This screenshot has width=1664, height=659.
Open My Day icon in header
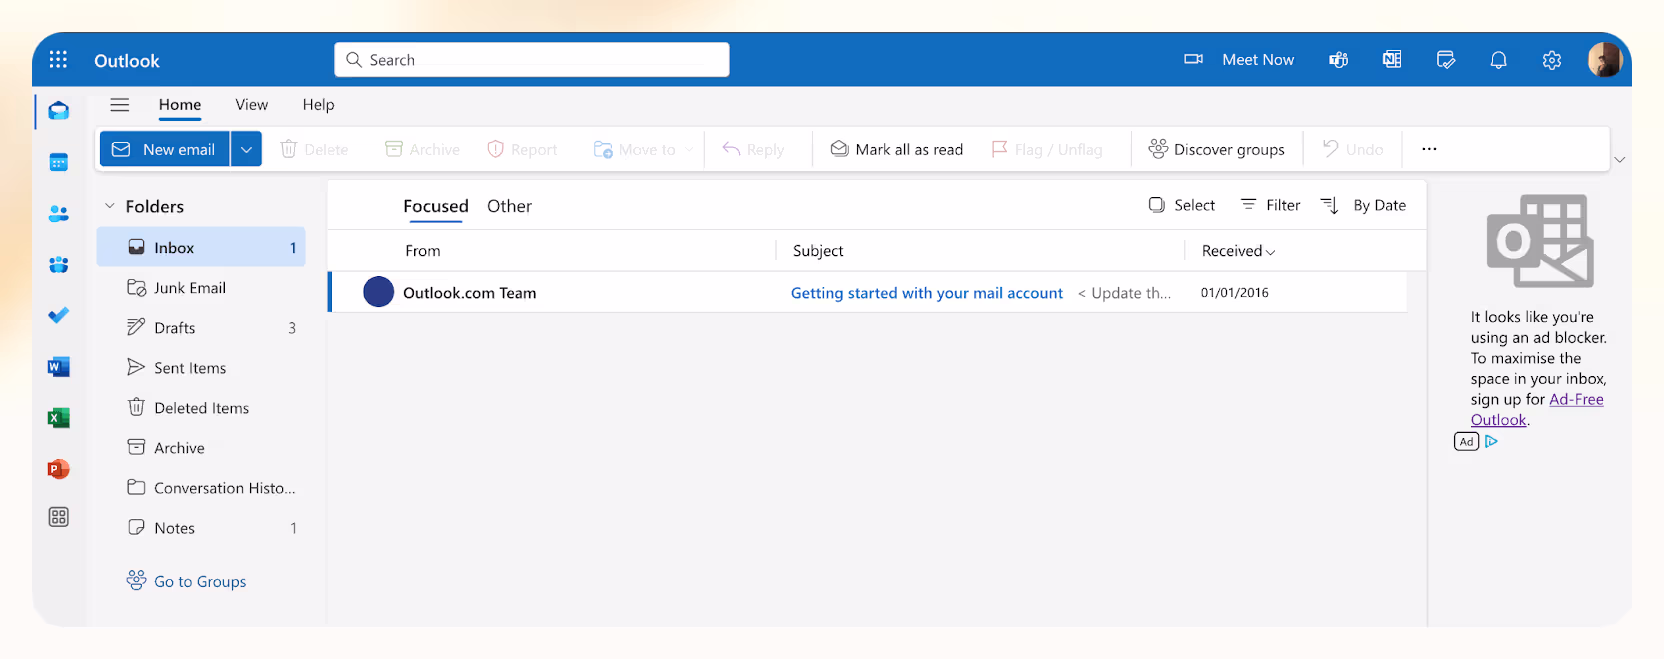point(1446,60)
